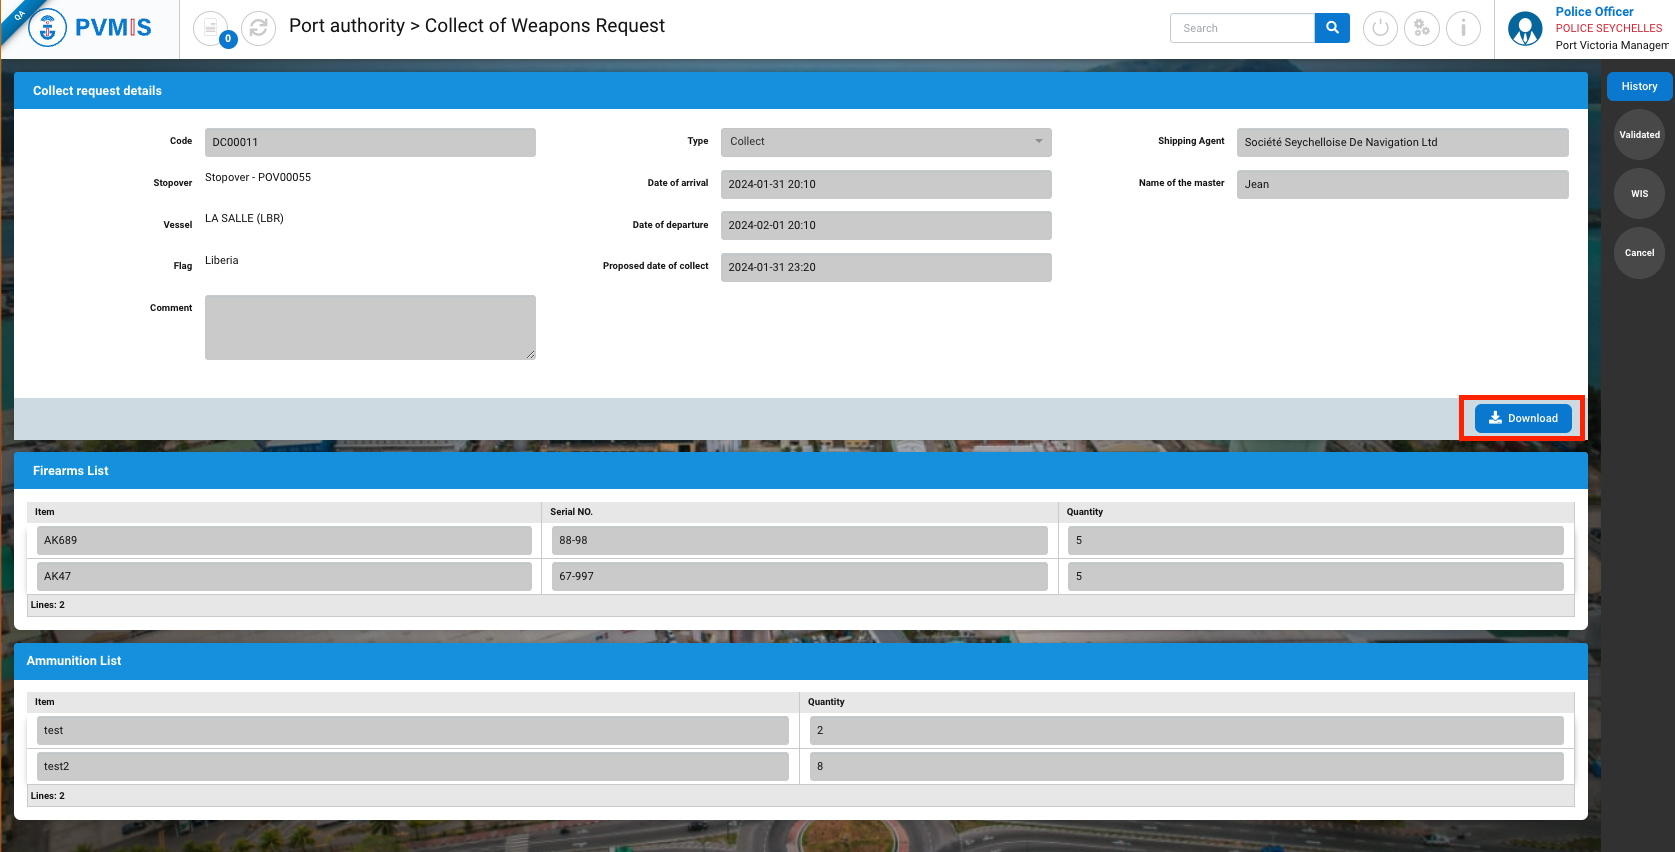This screenshot has height=852, width=1675.
Task: Click into the header Search field
Action: point(1242,28)
